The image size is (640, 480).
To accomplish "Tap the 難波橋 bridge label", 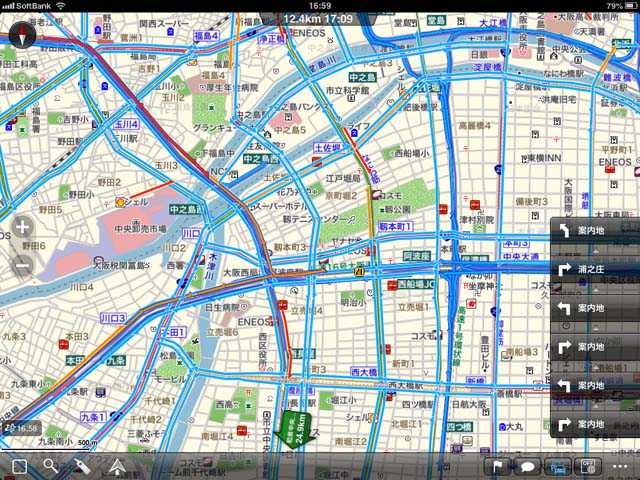I will click(618, 78).
